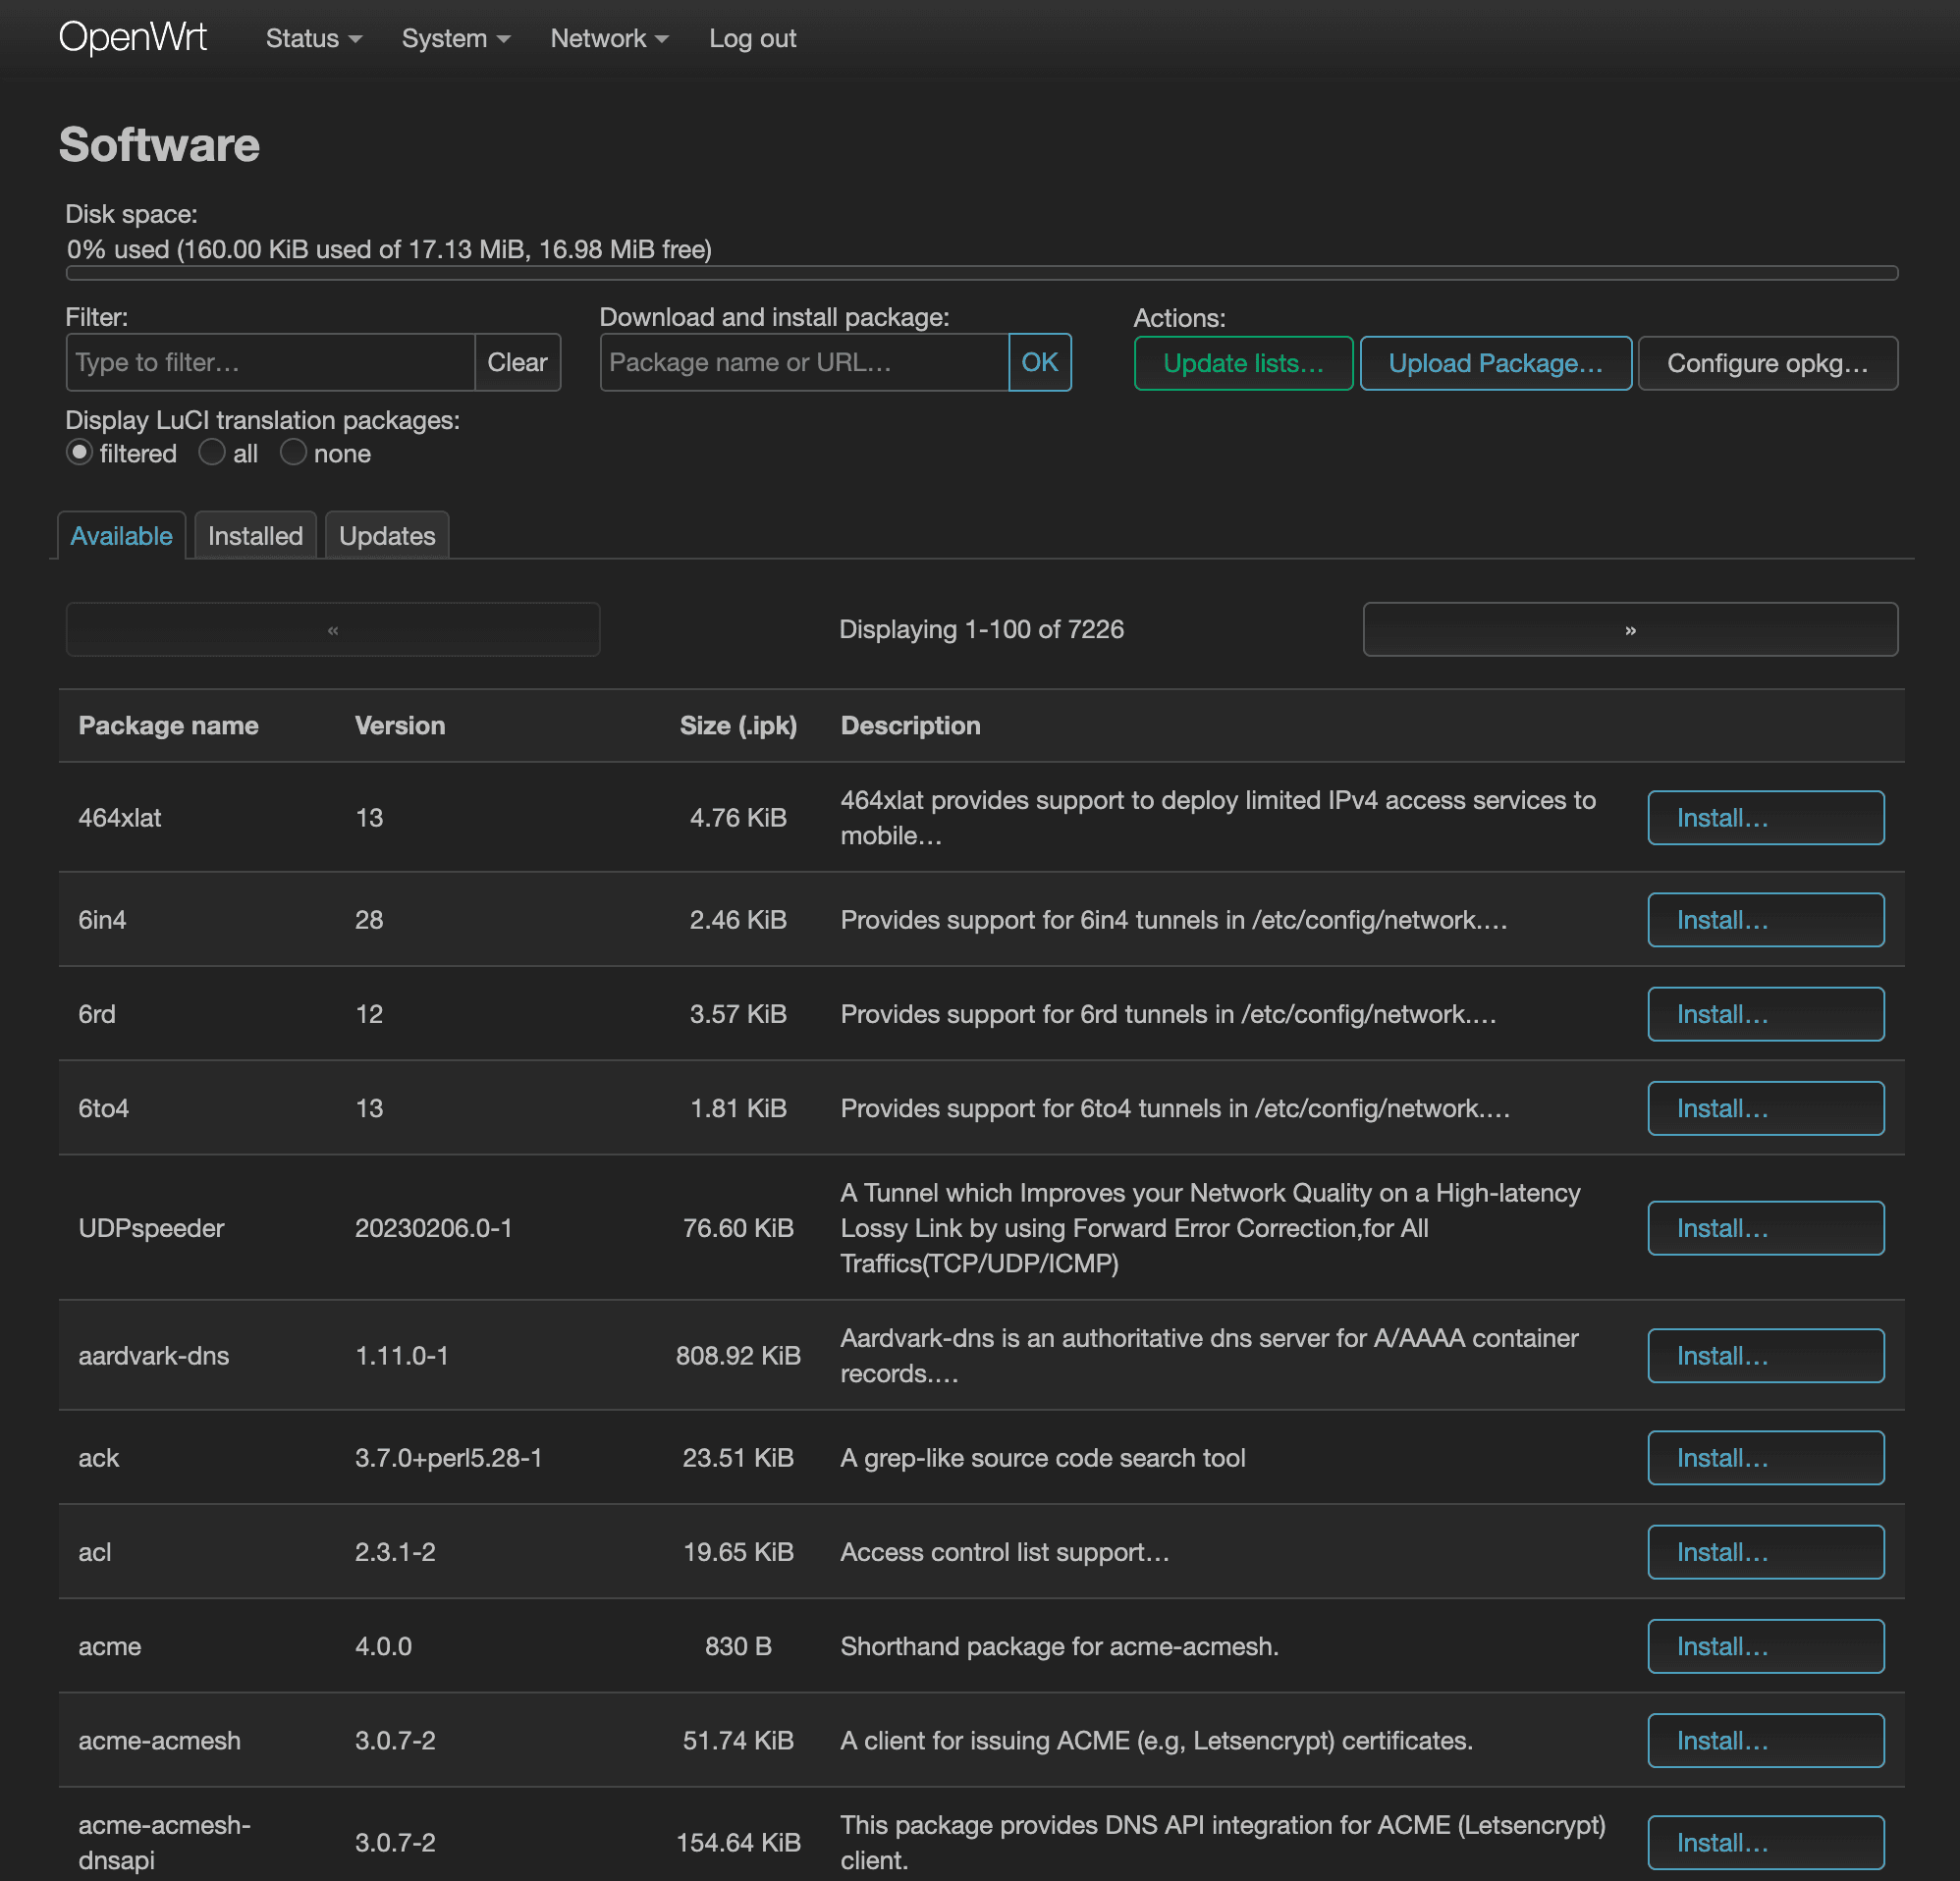The height and width of the screenshot is (1881, 1960).
Task: Open the Status dropdown menu
Action: (313, 39)
